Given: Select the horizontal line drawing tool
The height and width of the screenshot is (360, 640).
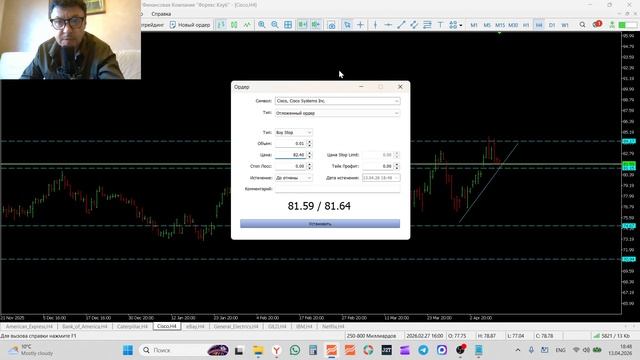Looking at the screenshot, I should [388, 25].
